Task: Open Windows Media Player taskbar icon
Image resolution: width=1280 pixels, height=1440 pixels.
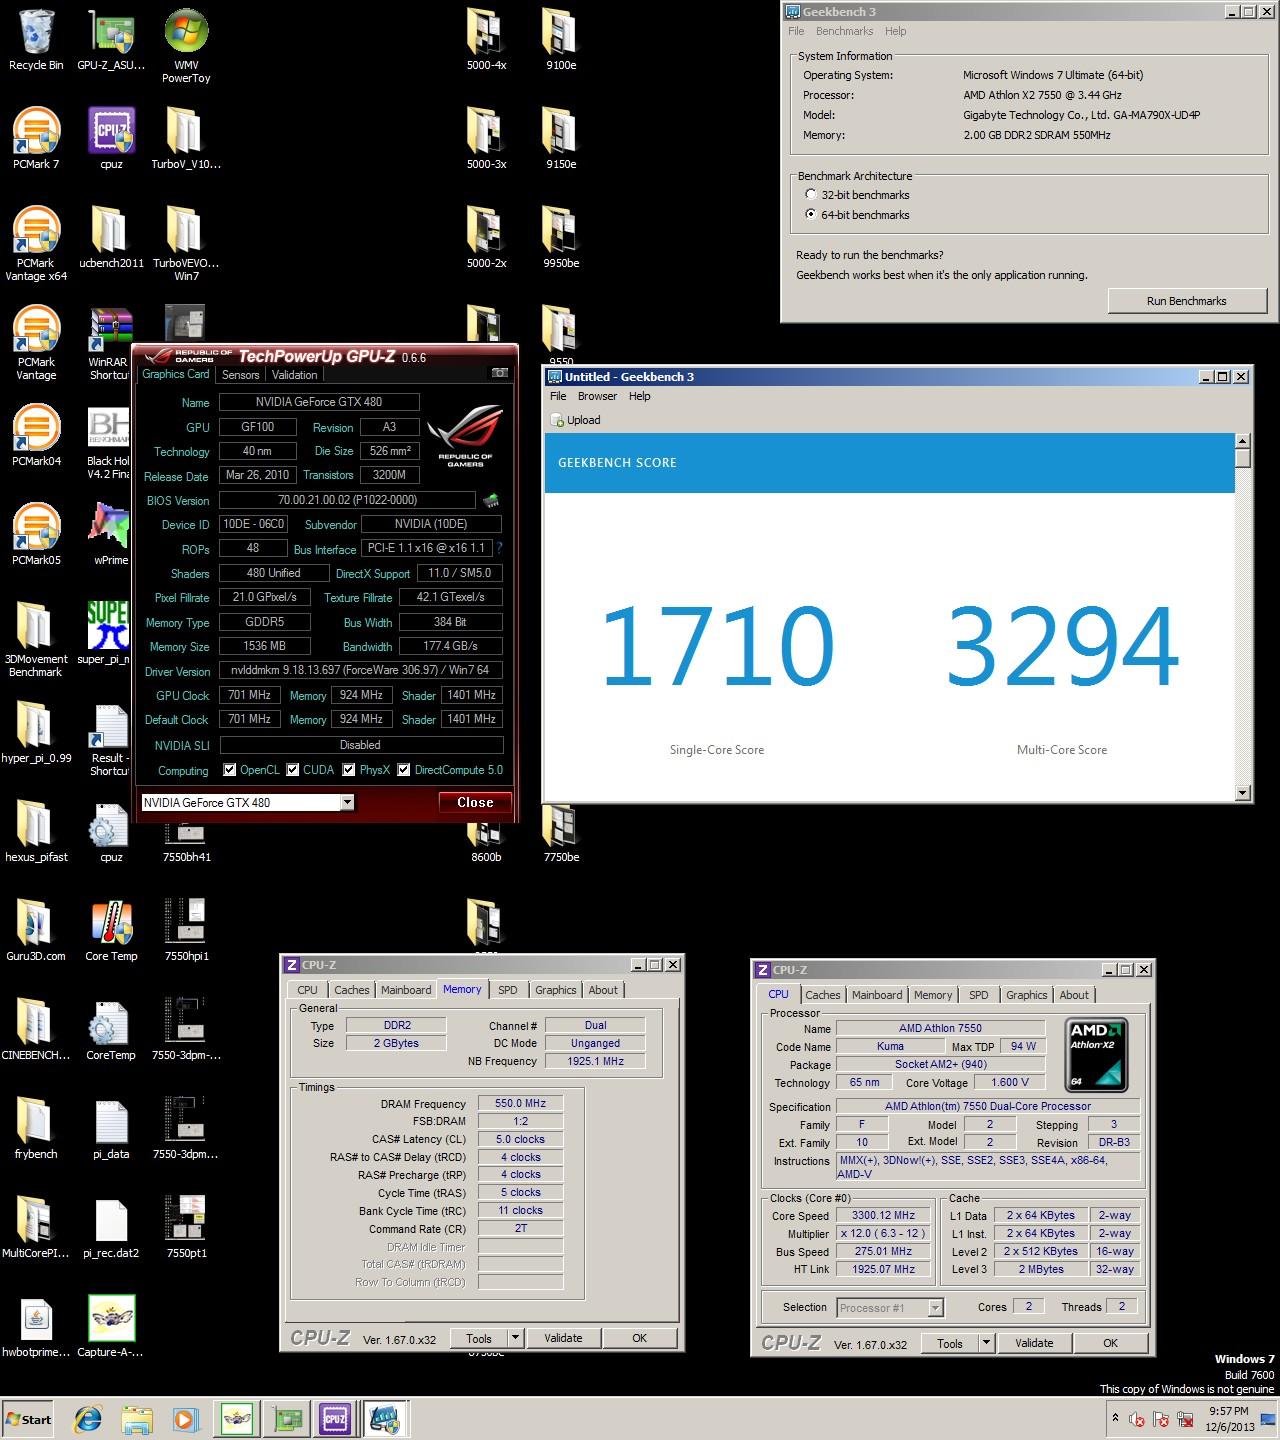Action: 184,1419
